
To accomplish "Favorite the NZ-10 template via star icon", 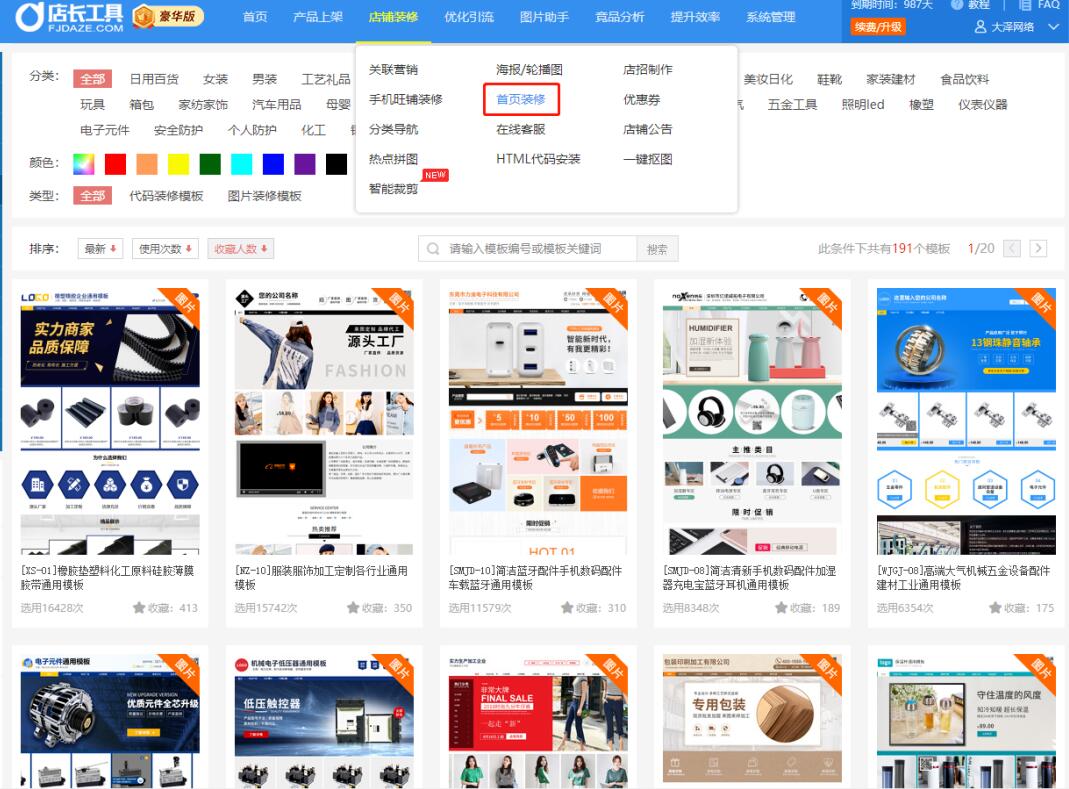I will 353,608.
